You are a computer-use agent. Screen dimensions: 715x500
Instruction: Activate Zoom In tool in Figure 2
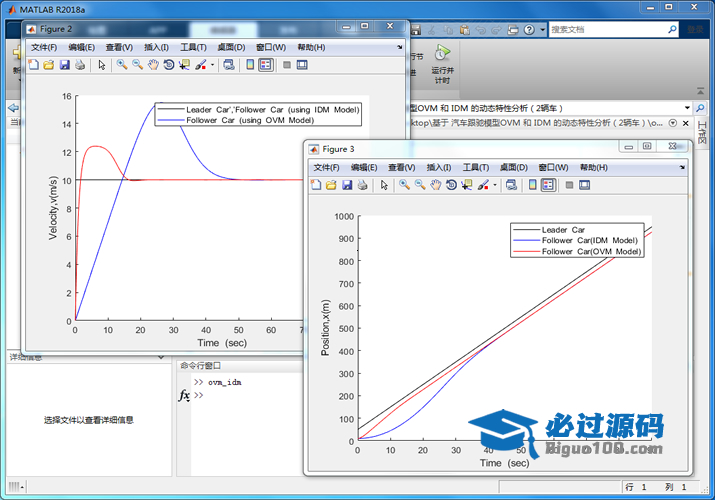point(122,65)
